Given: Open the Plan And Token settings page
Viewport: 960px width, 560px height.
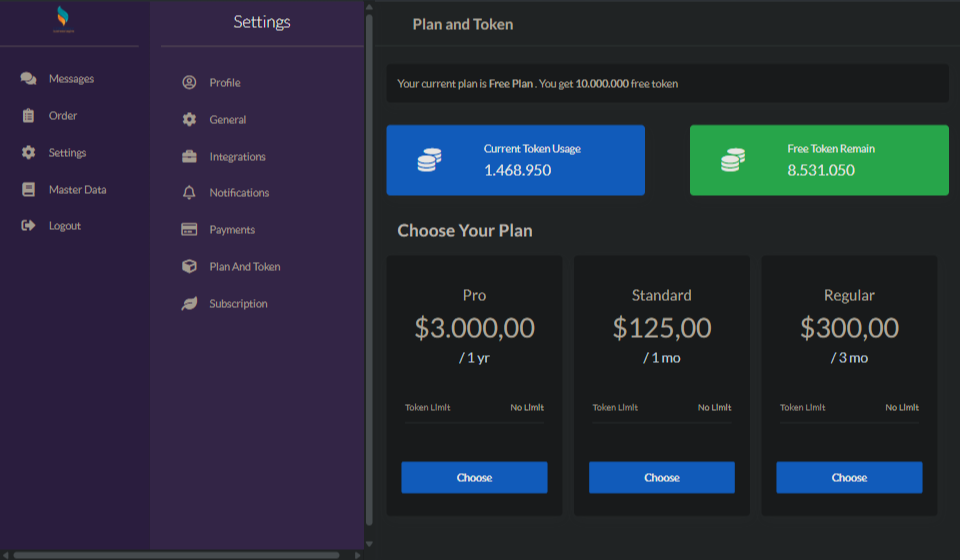Looking at the screenshot, I should pos(244,267).
